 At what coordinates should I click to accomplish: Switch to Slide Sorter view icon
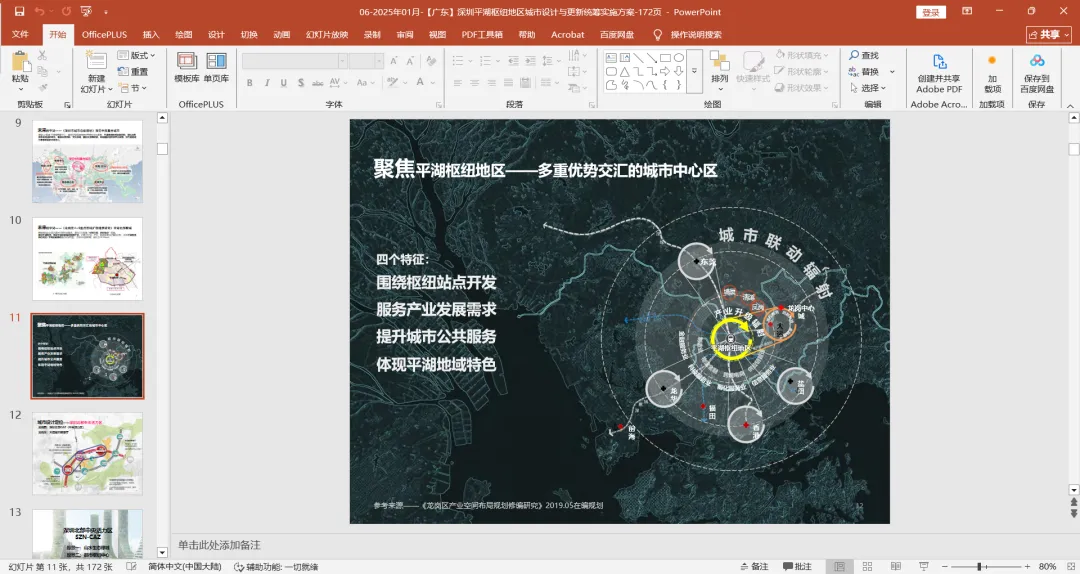tap(867, 566)
